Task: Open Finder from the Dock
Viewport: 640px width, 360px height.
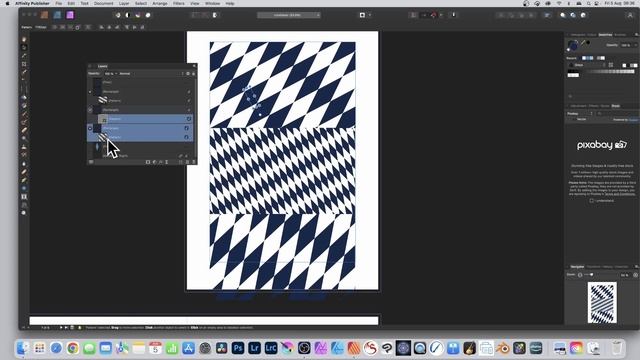Action: tap(23, 348)
